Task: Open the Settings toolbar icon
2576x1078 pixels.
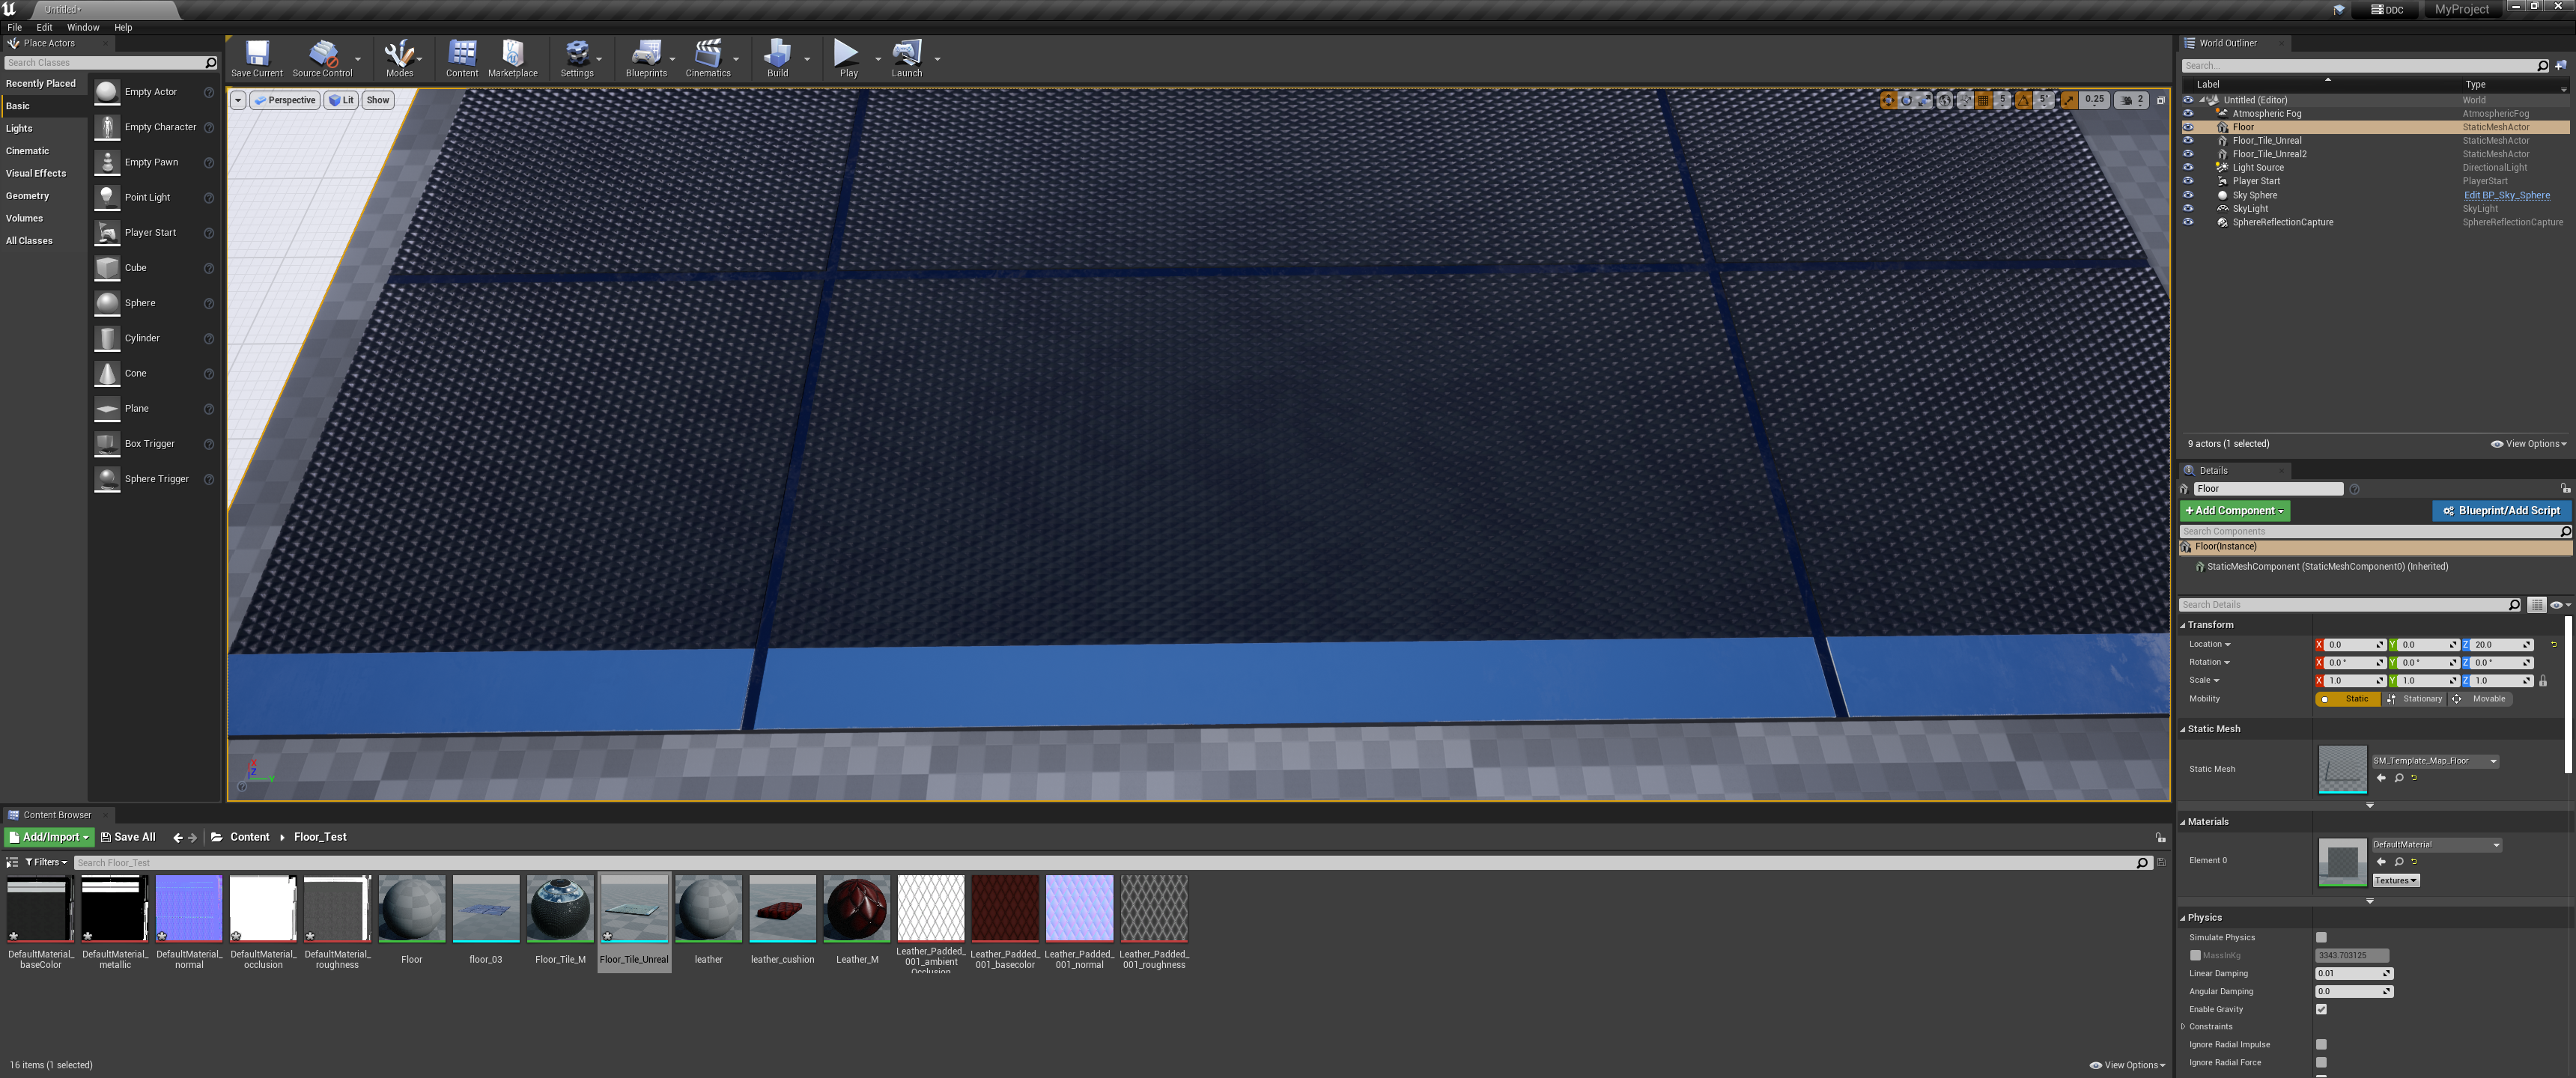Action: click(x=577, y=58)
